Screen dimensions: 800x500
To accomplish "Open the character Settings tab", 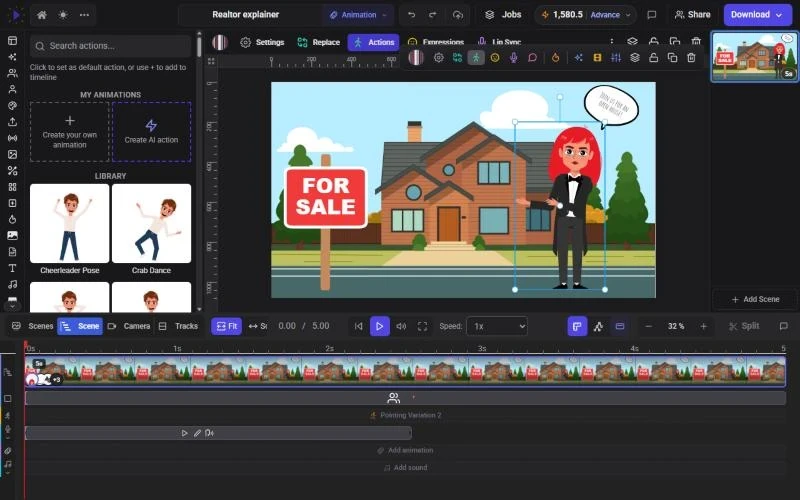I will (x=262, y=42).
